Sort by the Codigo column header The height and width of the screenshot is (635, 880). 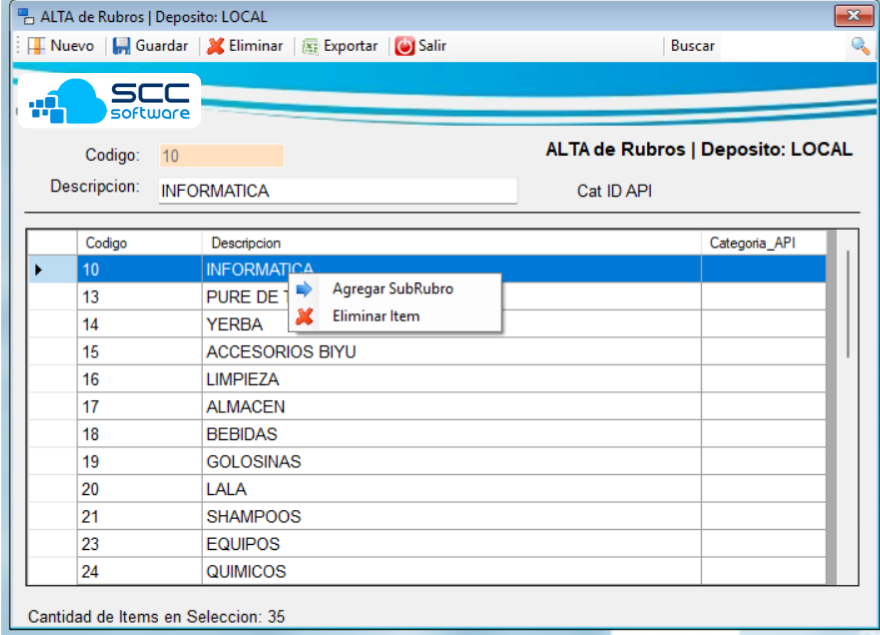139,243
